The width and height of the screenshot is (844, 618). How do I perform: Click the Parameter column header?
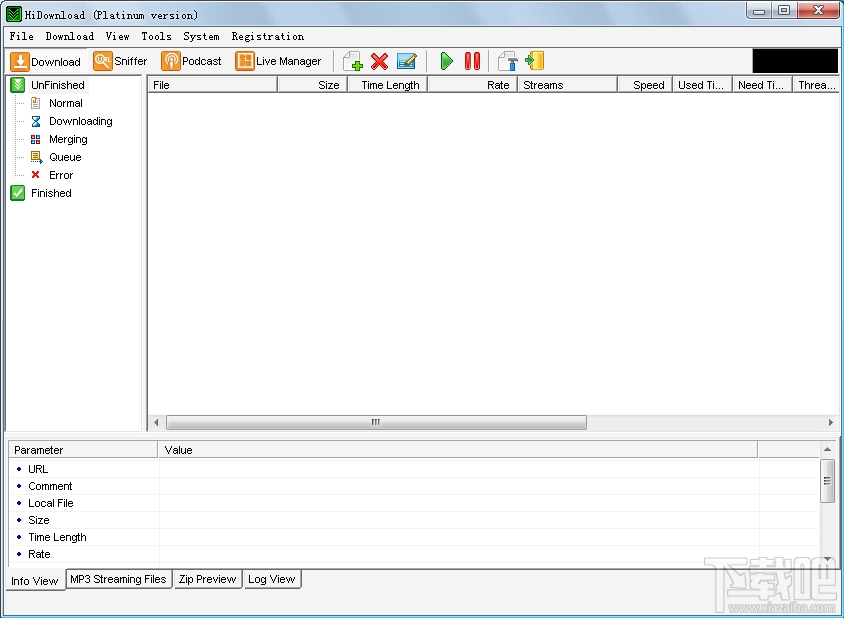point(83,450)
